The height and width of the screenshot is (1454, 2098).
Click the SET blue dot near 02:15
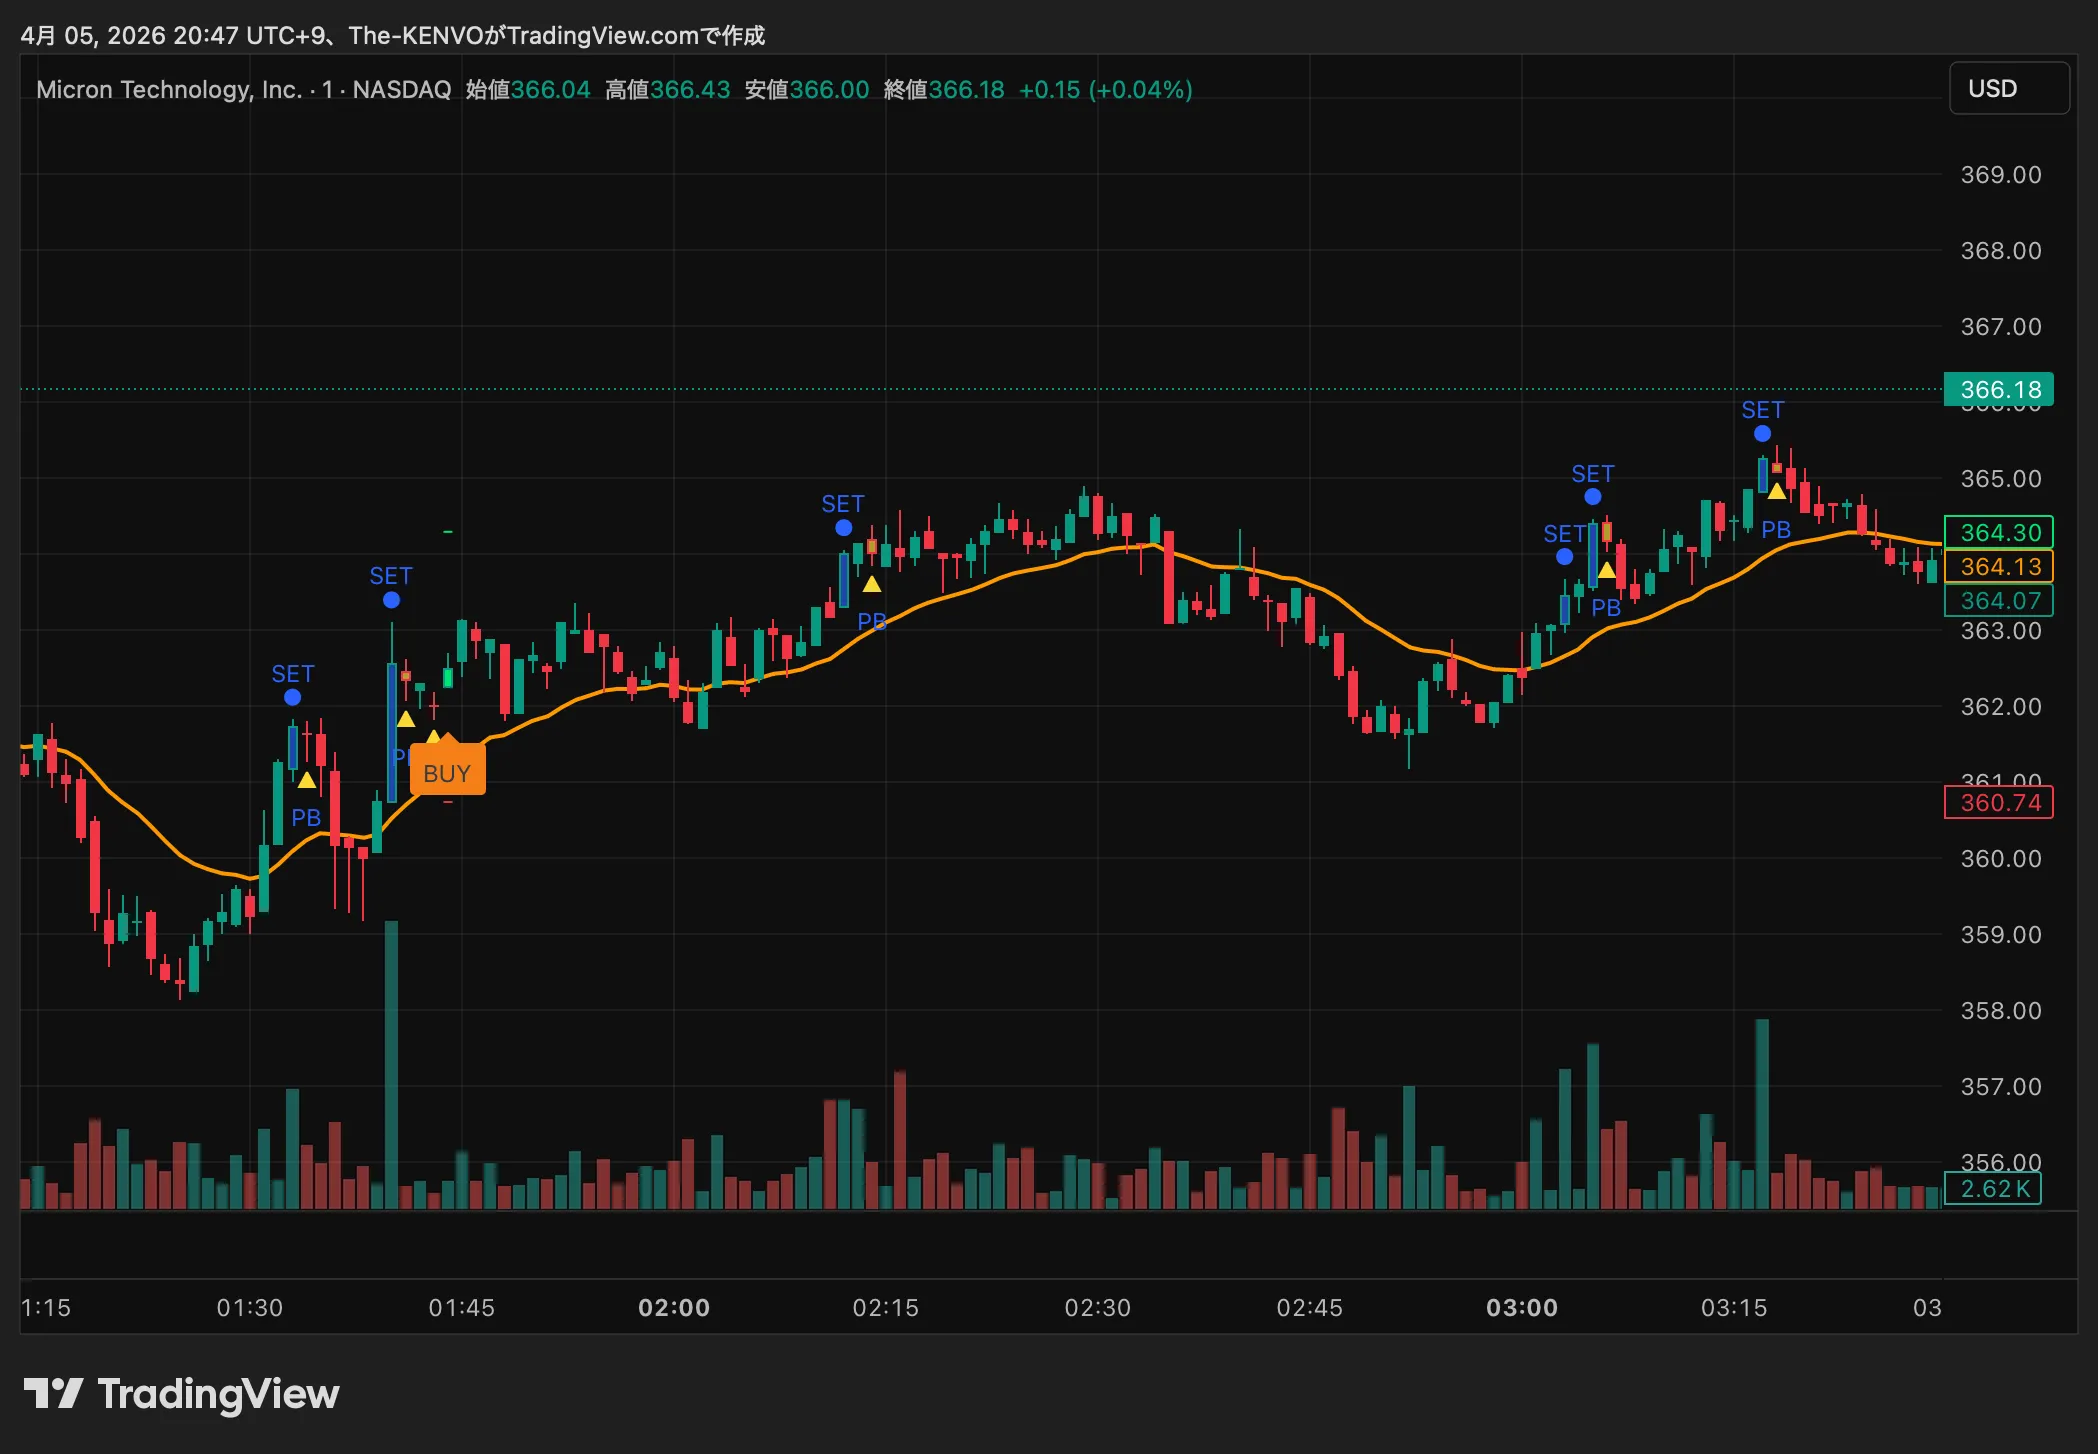(843, 528)
